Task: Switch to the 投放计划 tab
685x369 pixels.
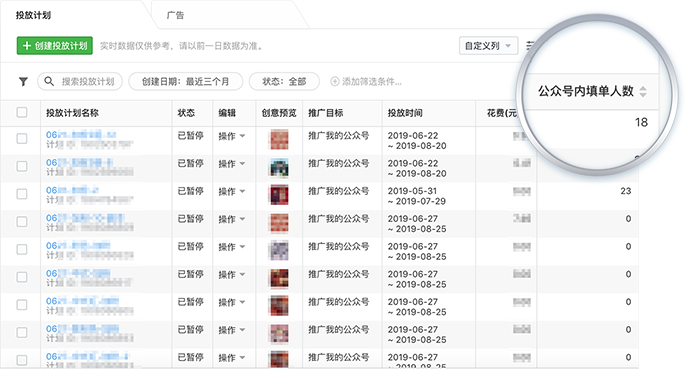Action: [x=33, y=15]
